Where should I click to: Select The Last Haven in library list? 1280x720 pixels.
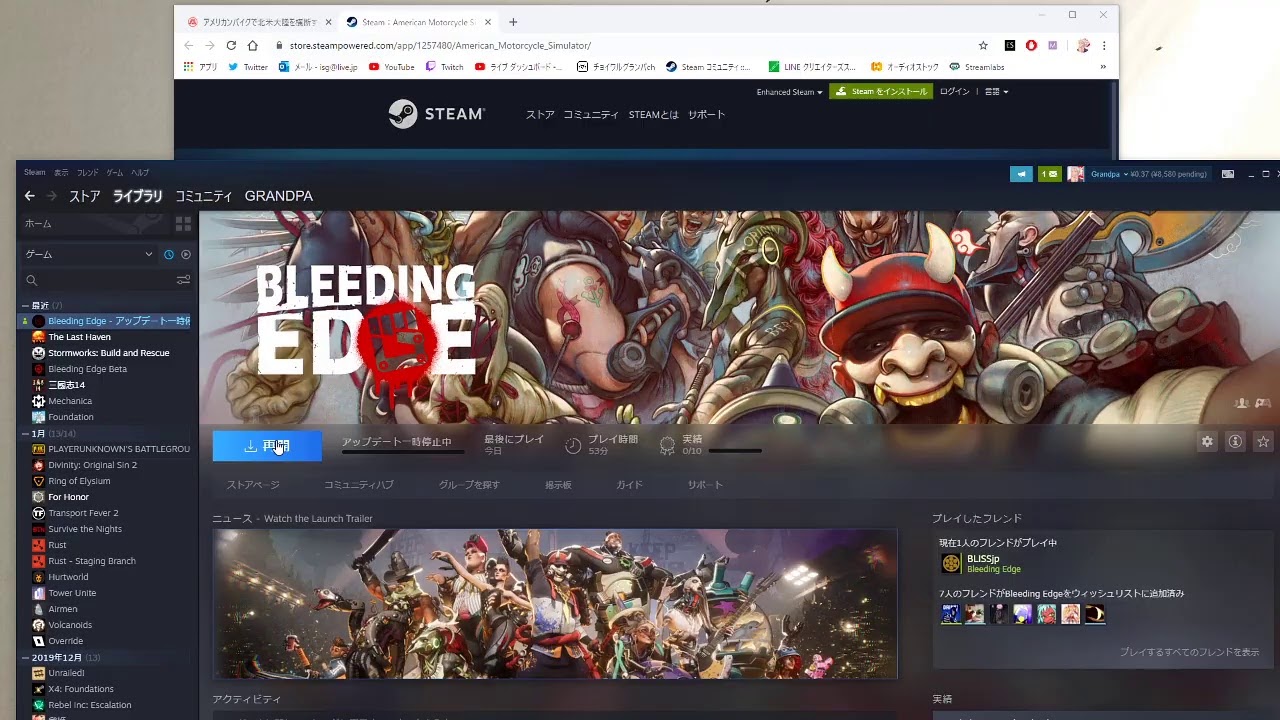click(x=79, y=337)
